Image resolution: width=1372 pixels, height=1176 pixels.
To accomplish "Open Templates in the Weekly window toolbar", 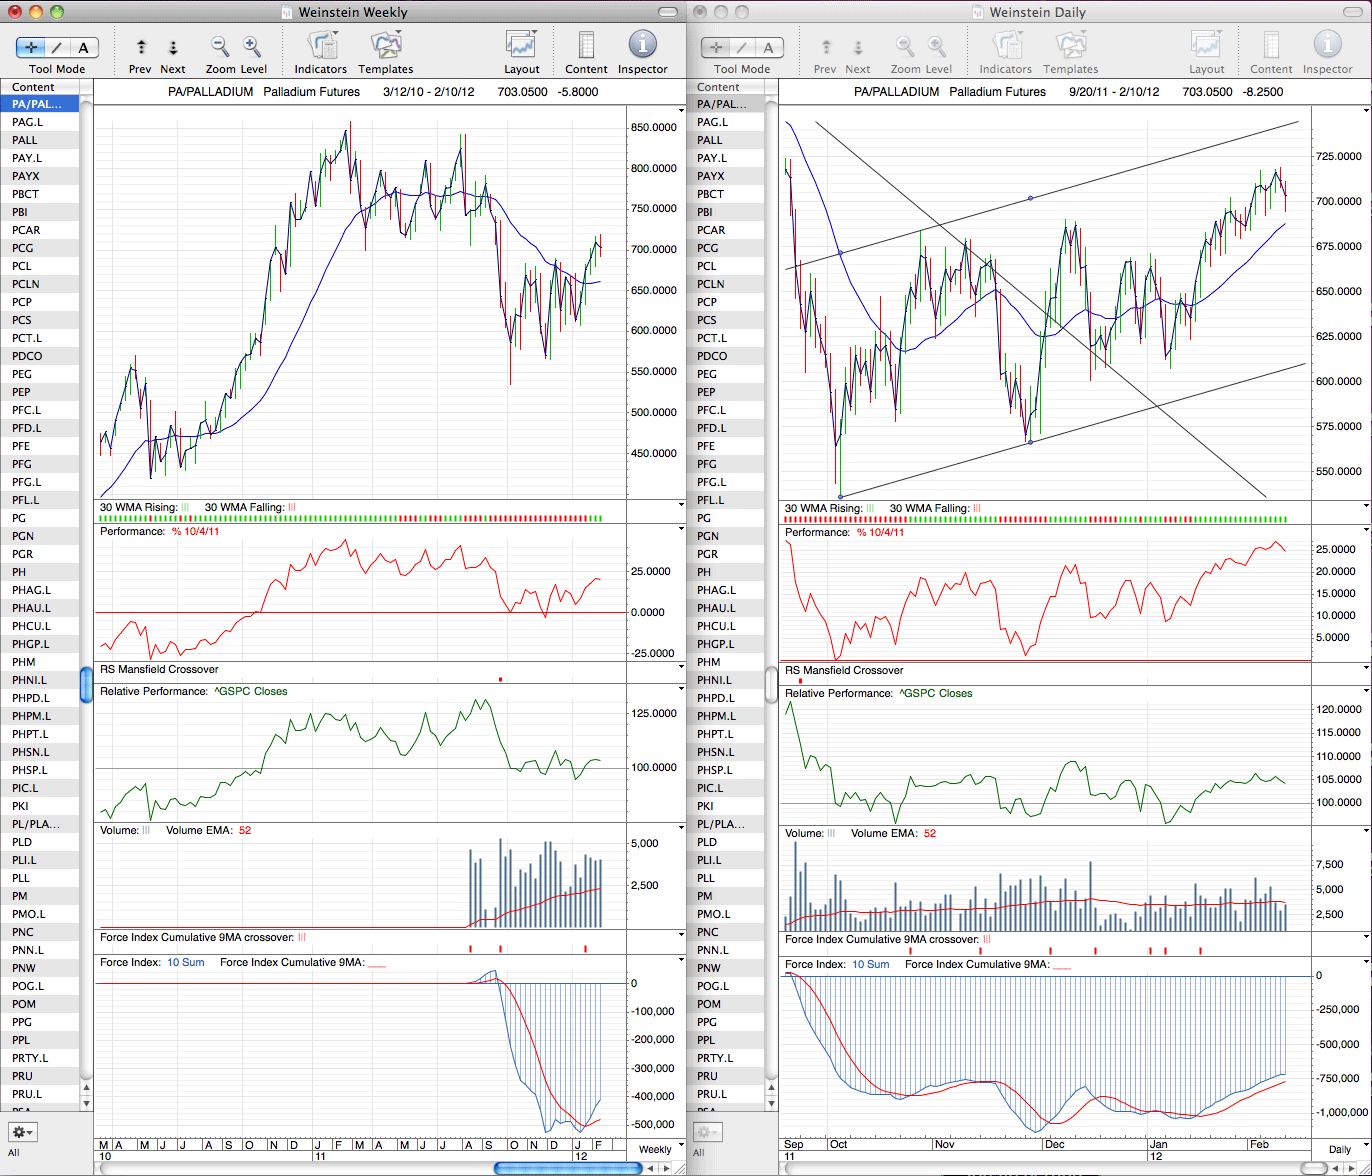I will tap(385, 46).
